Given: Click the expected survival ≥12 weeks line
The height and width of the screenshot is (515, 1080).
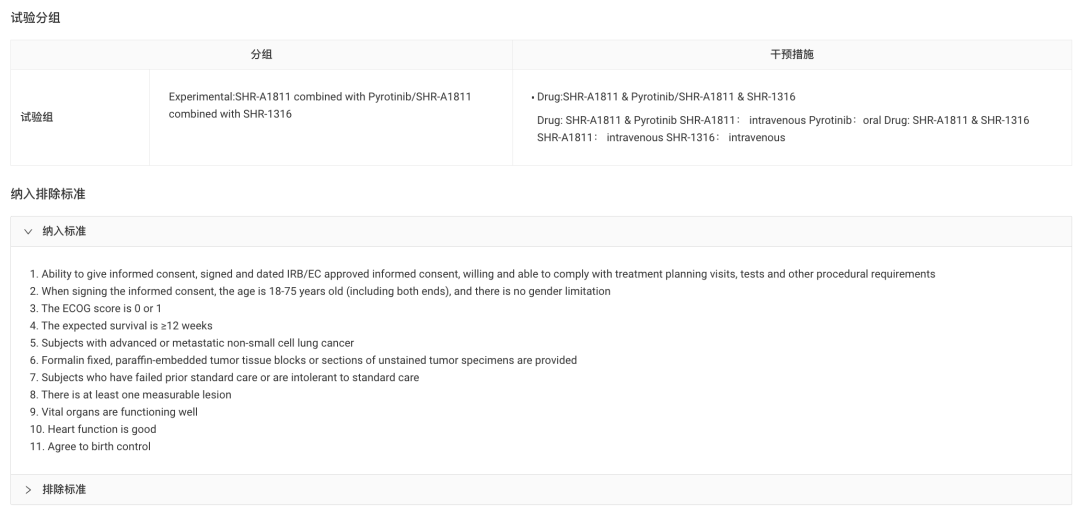Looking at the screenshot, I should [121, 326].
